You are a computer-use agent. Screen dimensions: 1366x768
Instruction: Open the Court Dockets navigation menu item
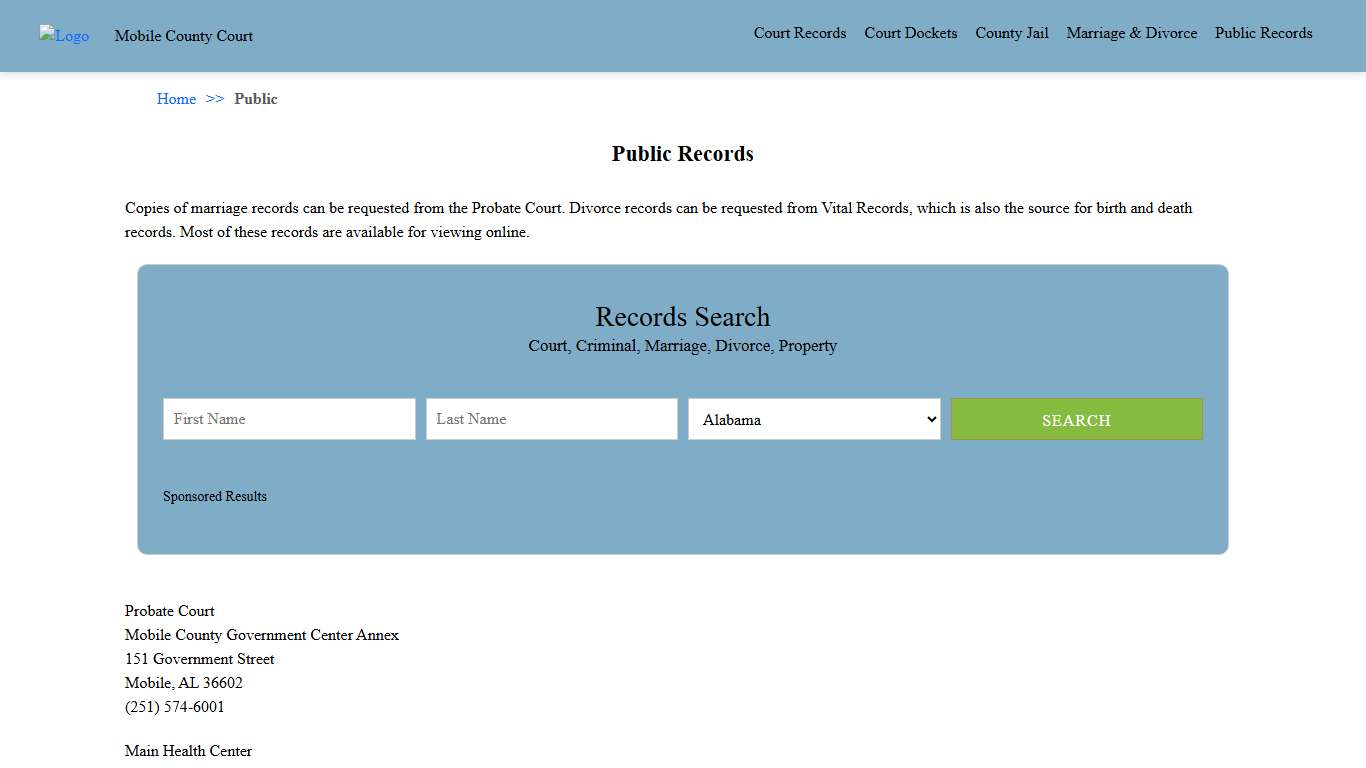point(910,33)
